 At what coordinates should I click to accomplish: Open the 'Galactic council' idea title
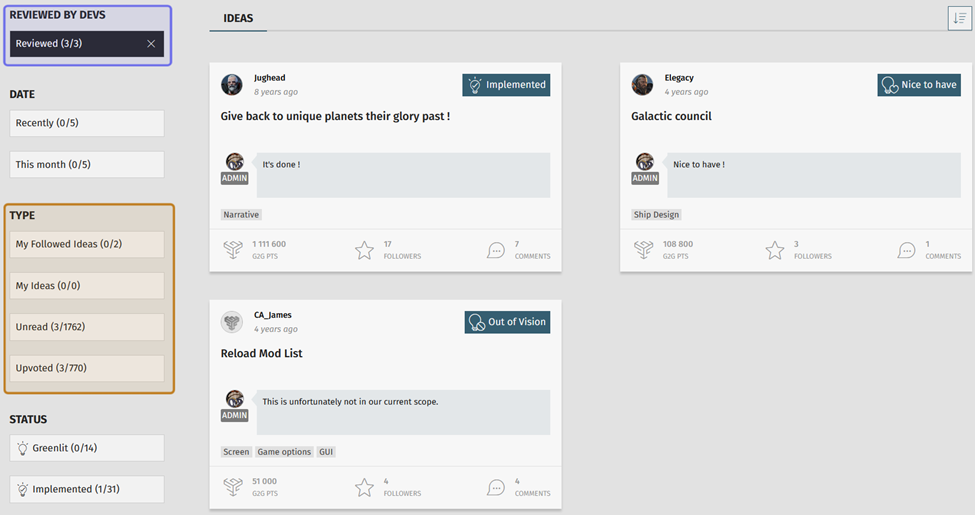(x=671, y=116)
